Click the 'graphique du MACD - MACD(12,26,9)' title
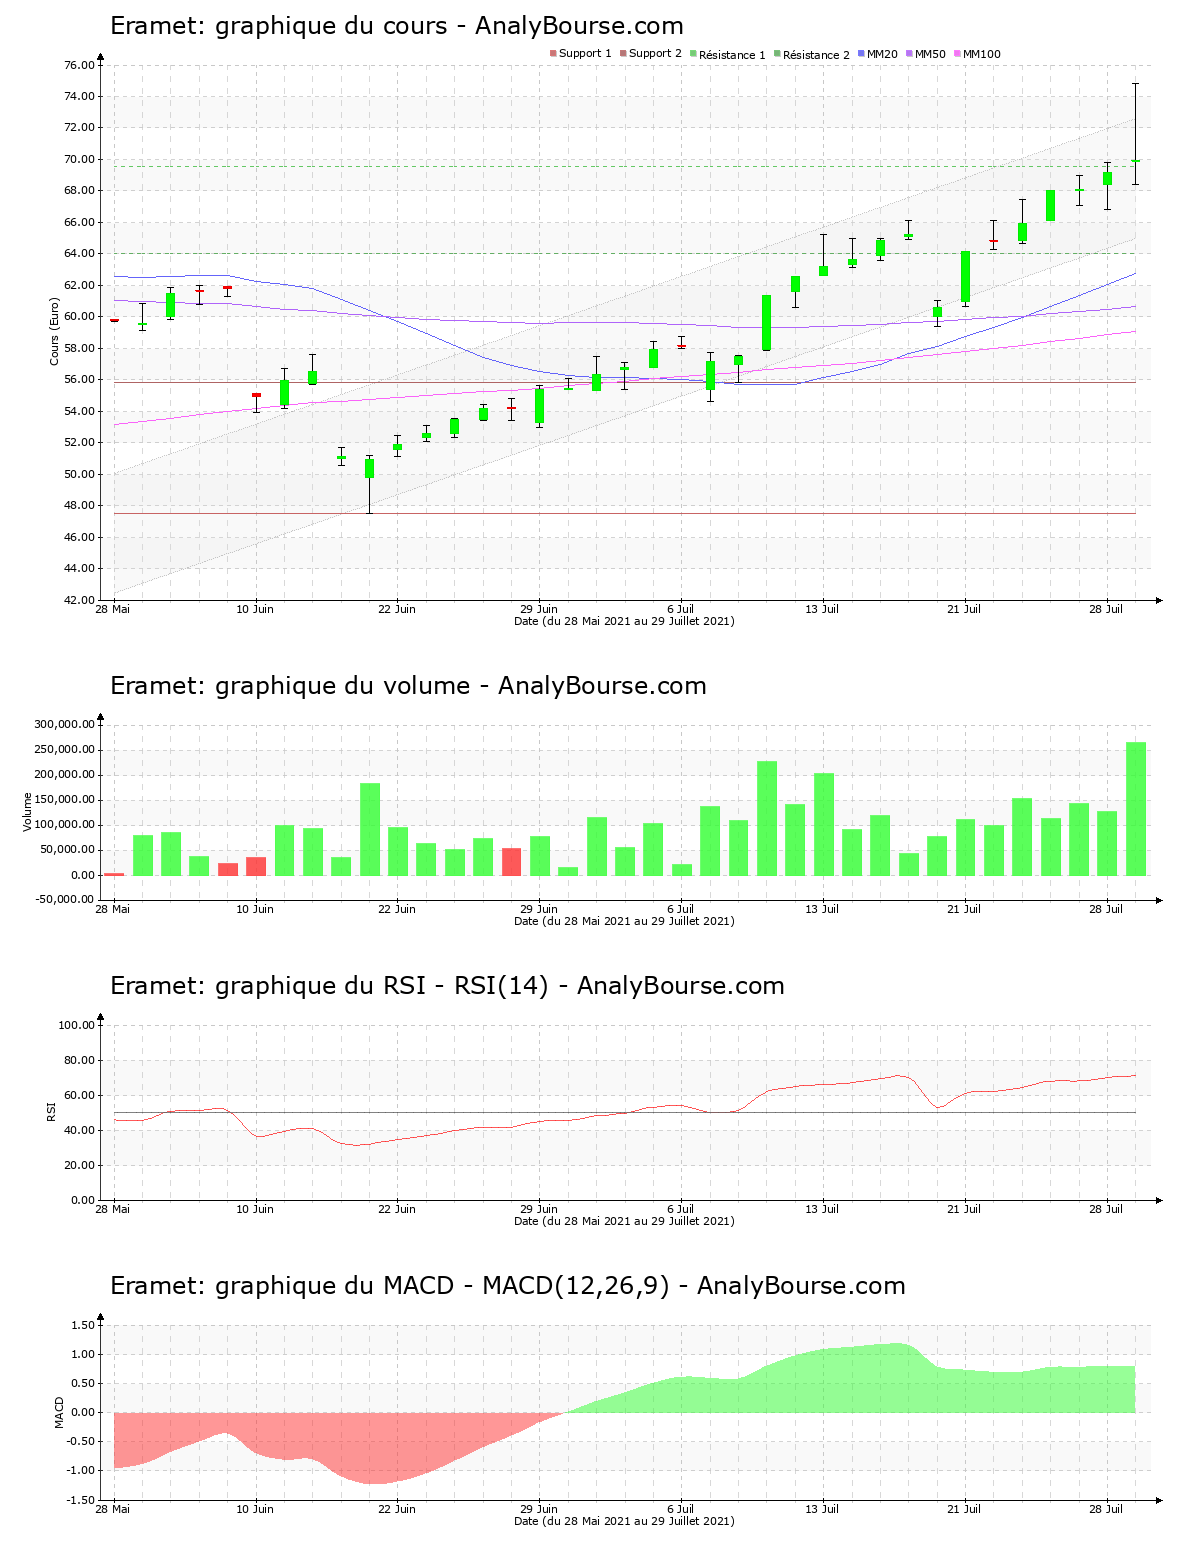 442,1286
